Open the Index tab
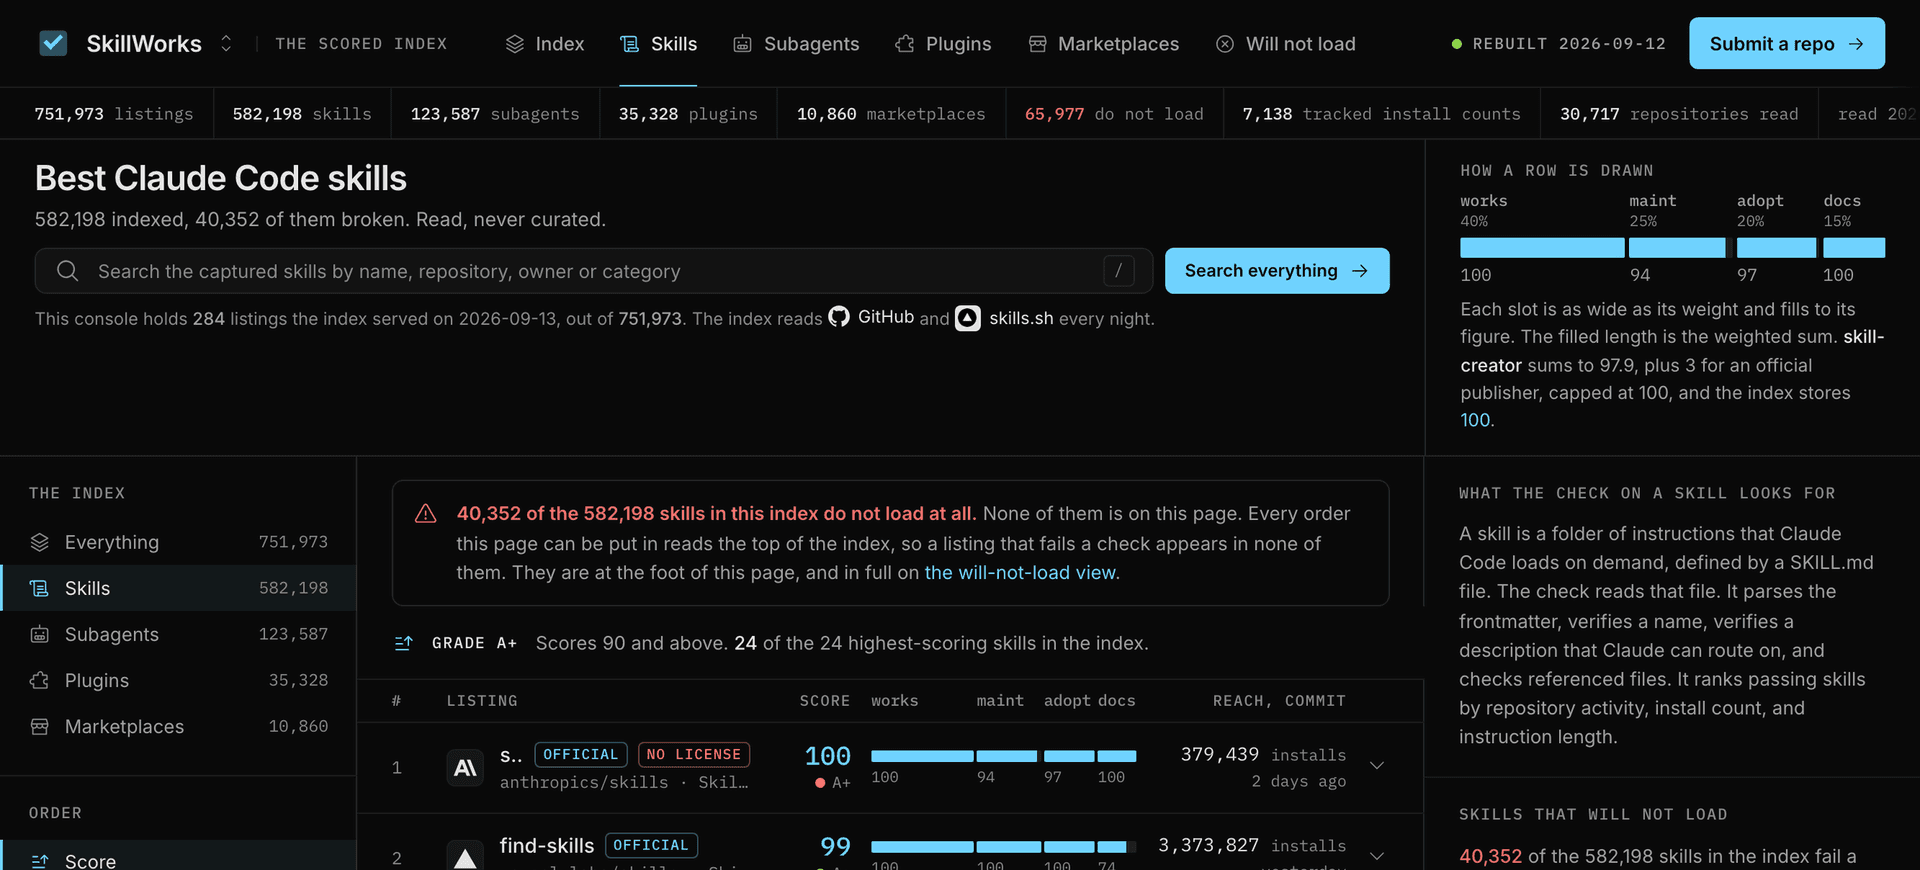This screenshot has height=870, width=1920. (545, 44)
